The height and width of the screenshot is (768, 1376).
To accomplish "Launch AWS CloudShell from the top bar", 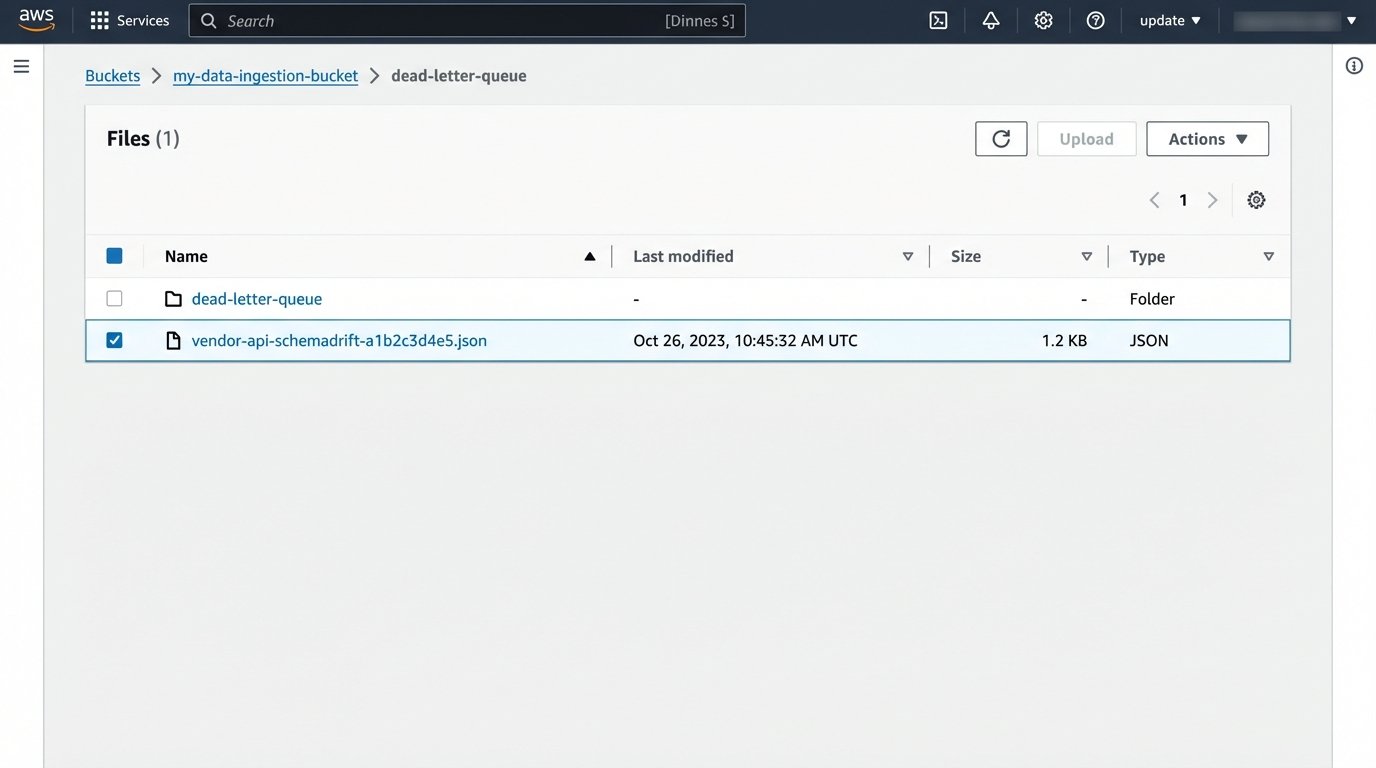I will [937, 20].
